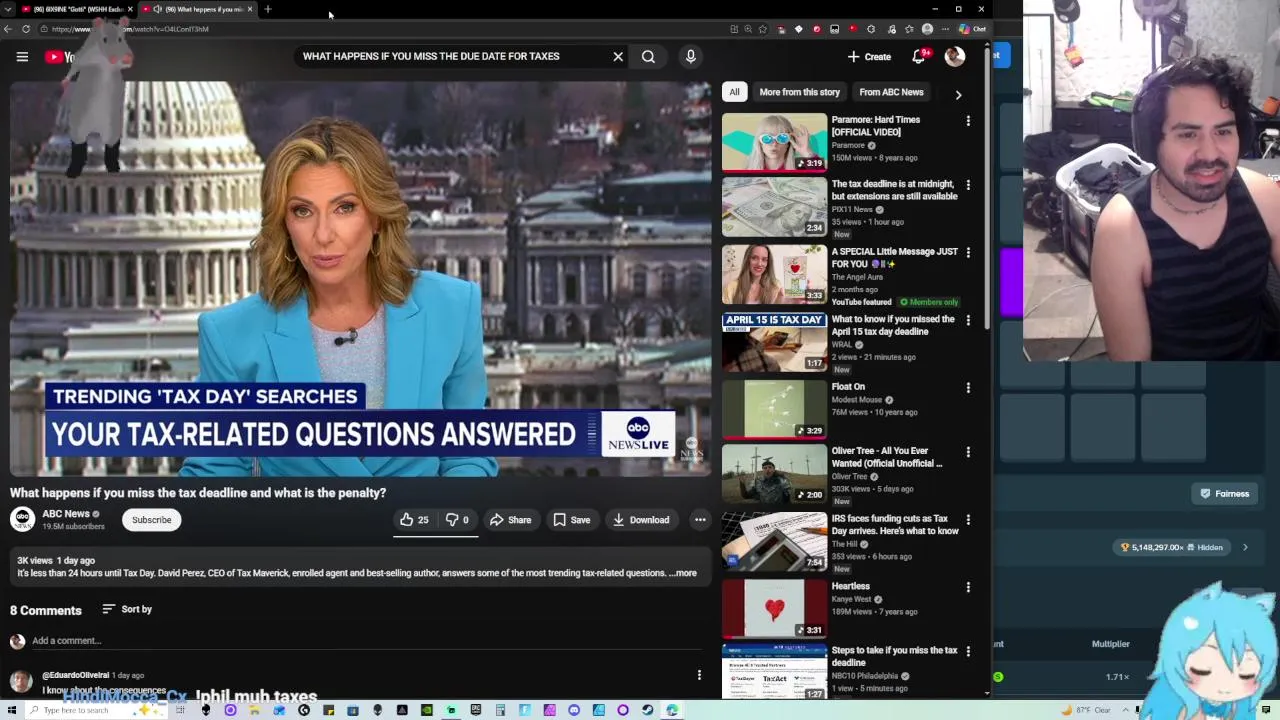Open options for the WRAL tax day video

click(x=968, y=320)
